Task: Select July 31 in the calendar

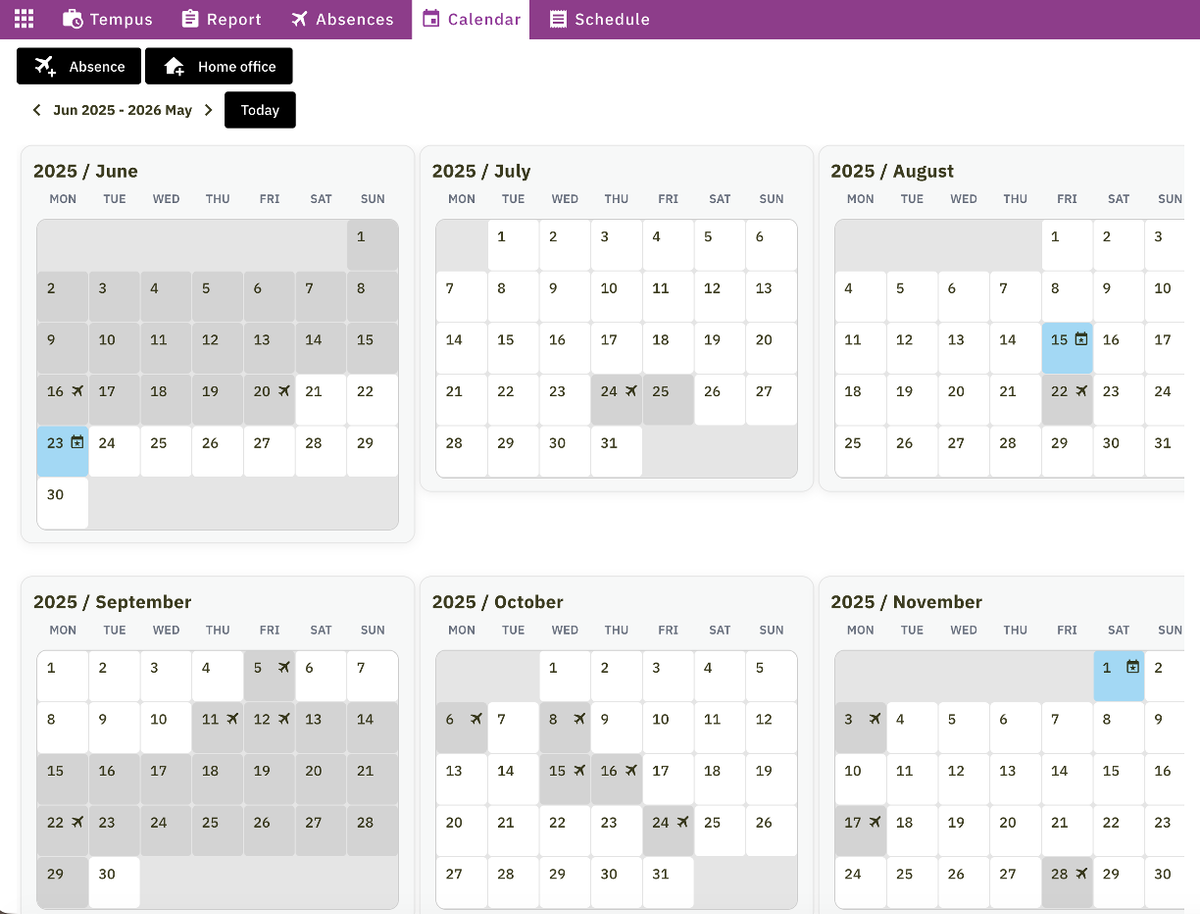Action: click(x=617, y=451)
